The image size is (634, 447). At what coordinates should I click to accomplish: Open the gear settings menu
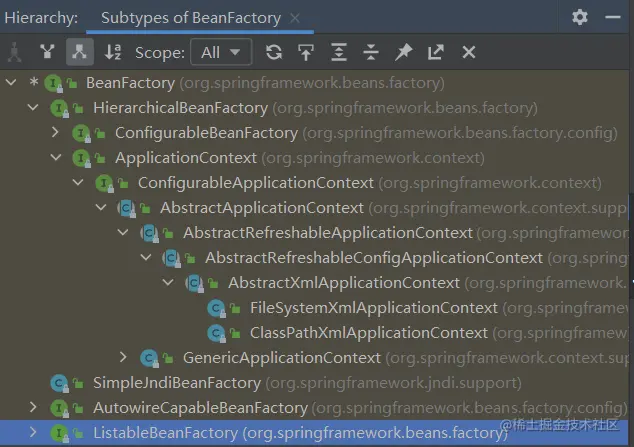click(580, 17)
